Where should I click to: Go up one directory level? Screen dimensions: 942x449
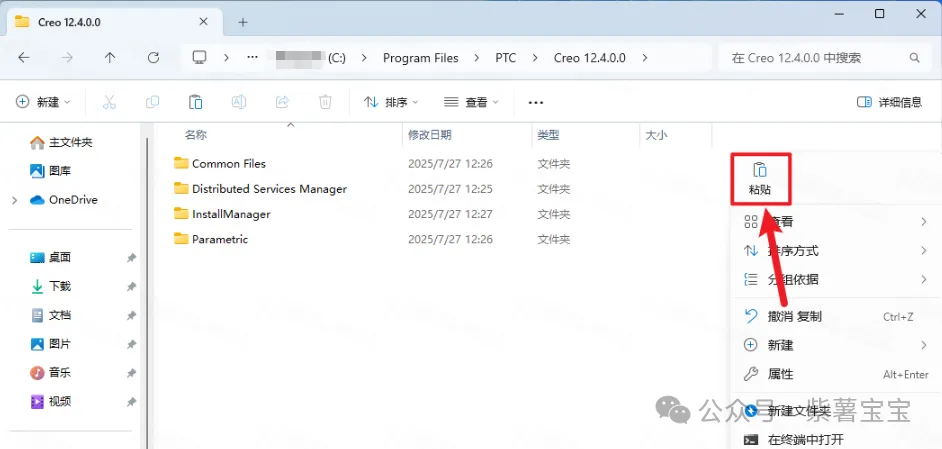point(110,58)
